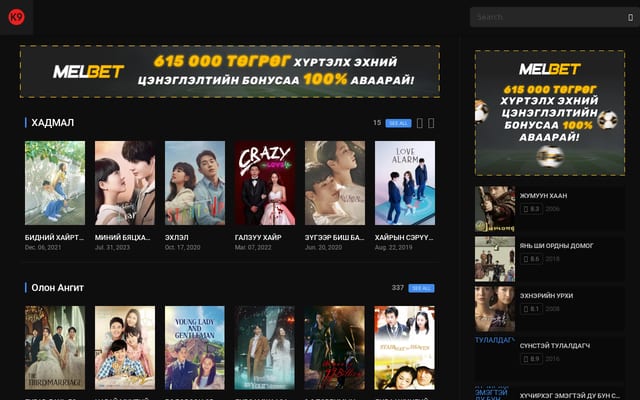Screen dimensions: 640x400
Task: Focus the Search input field
Action: (x=547, y=17)
